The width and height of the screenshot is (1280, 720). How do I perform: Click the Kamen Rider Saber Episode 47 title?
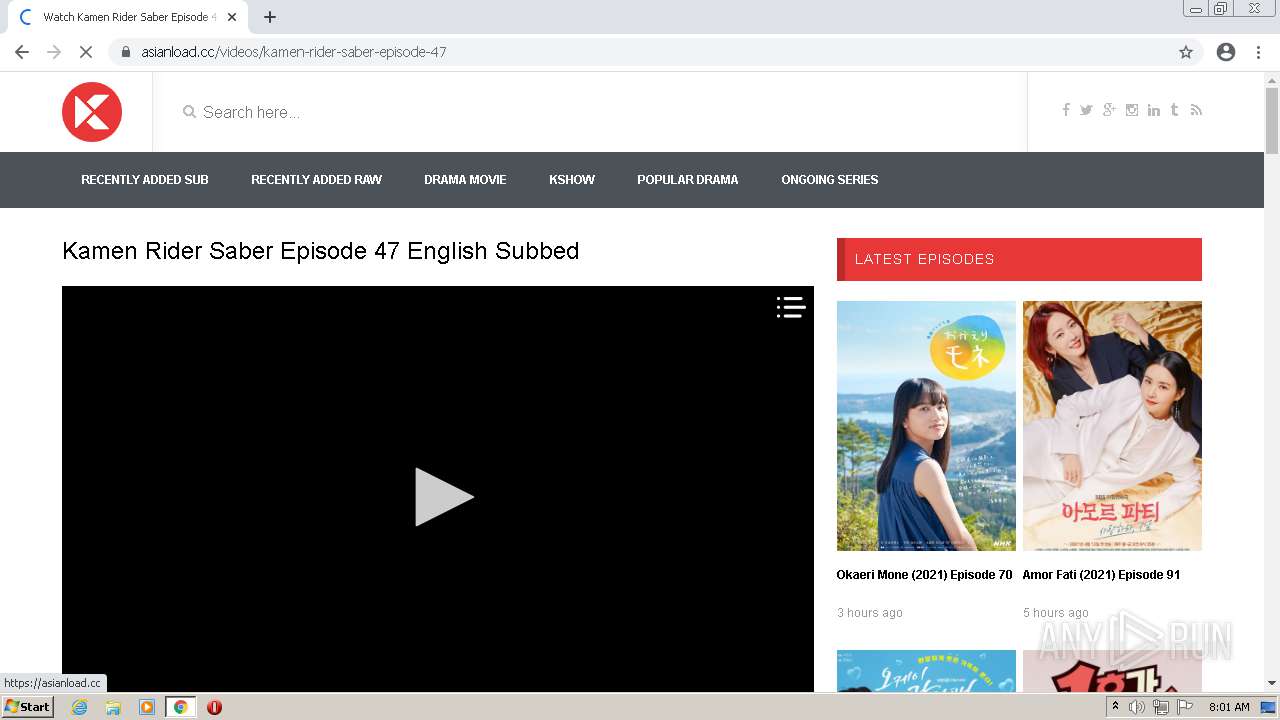321,251
